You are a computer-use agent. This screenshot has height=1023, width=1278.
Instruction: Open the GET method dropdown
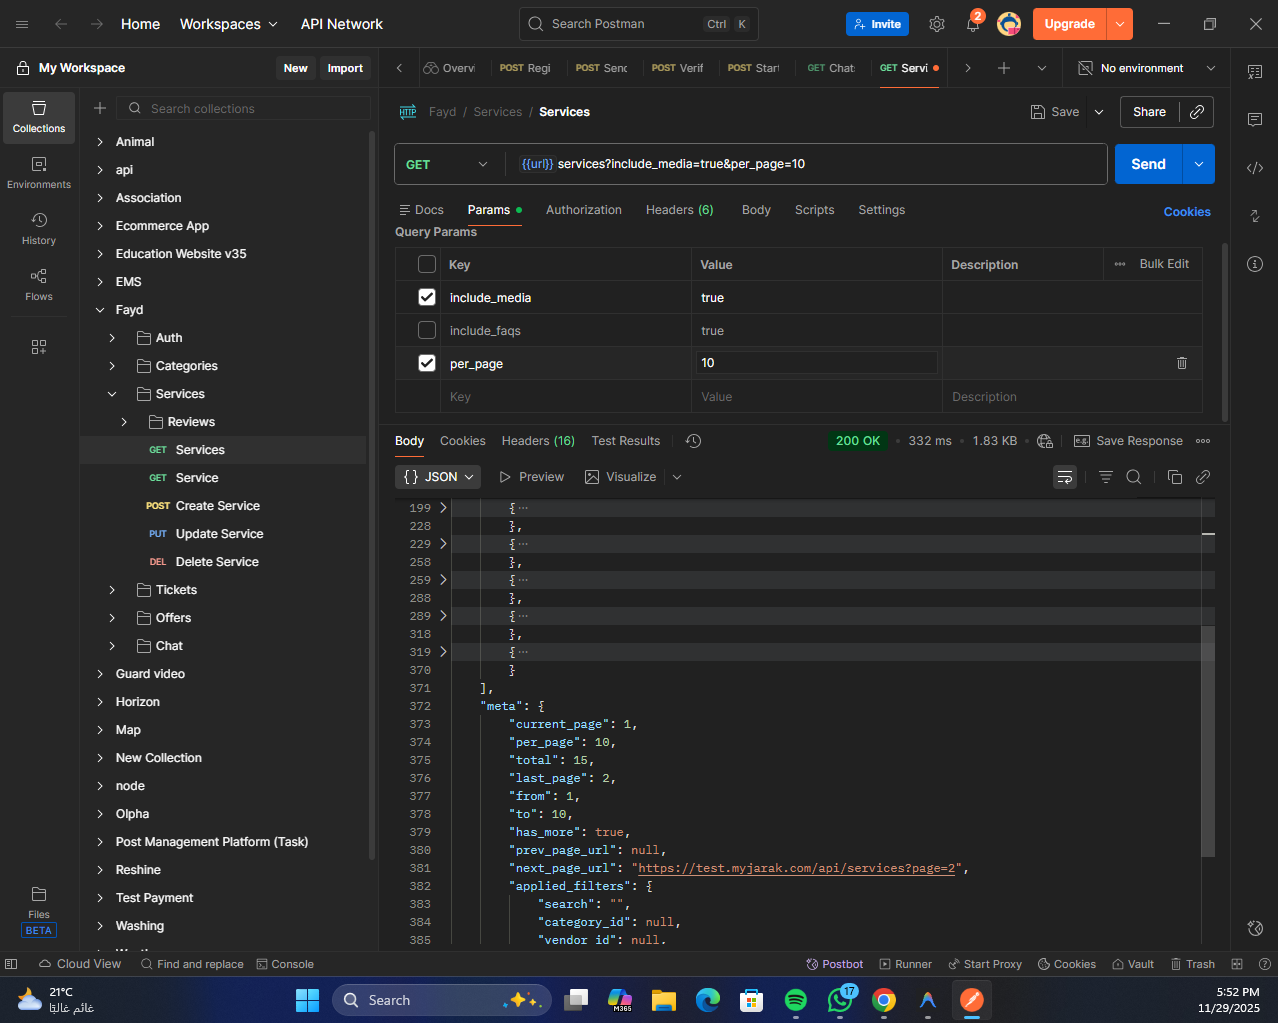(x=447, y=165)
